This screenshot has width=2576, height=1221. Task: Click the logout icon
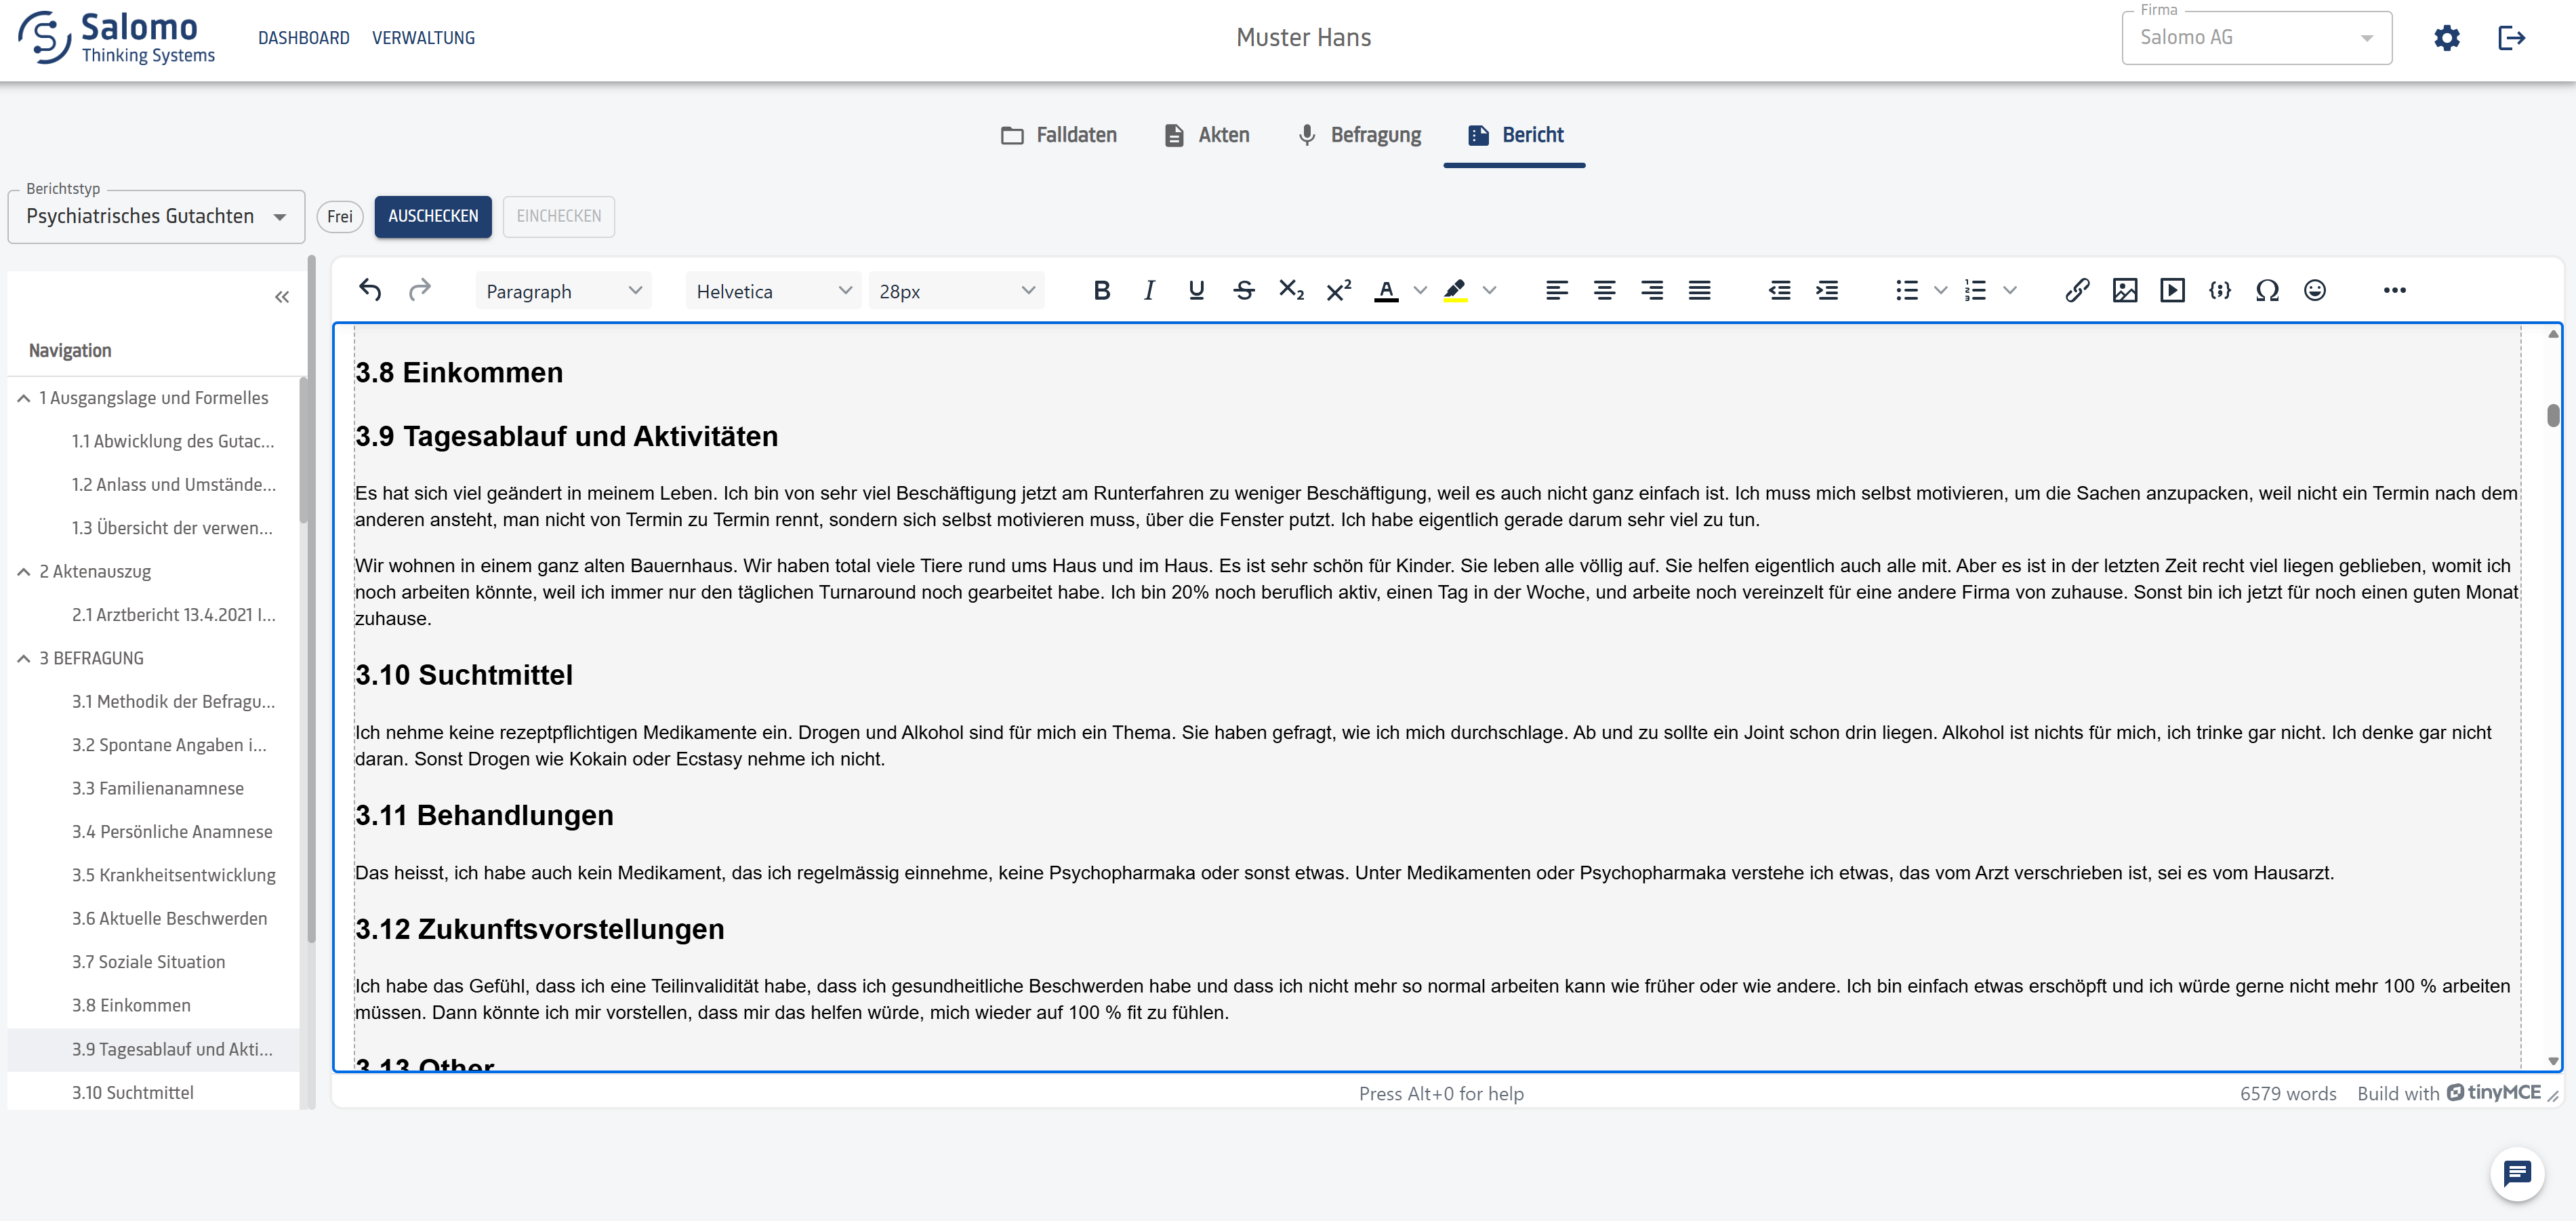(2511, 38)
